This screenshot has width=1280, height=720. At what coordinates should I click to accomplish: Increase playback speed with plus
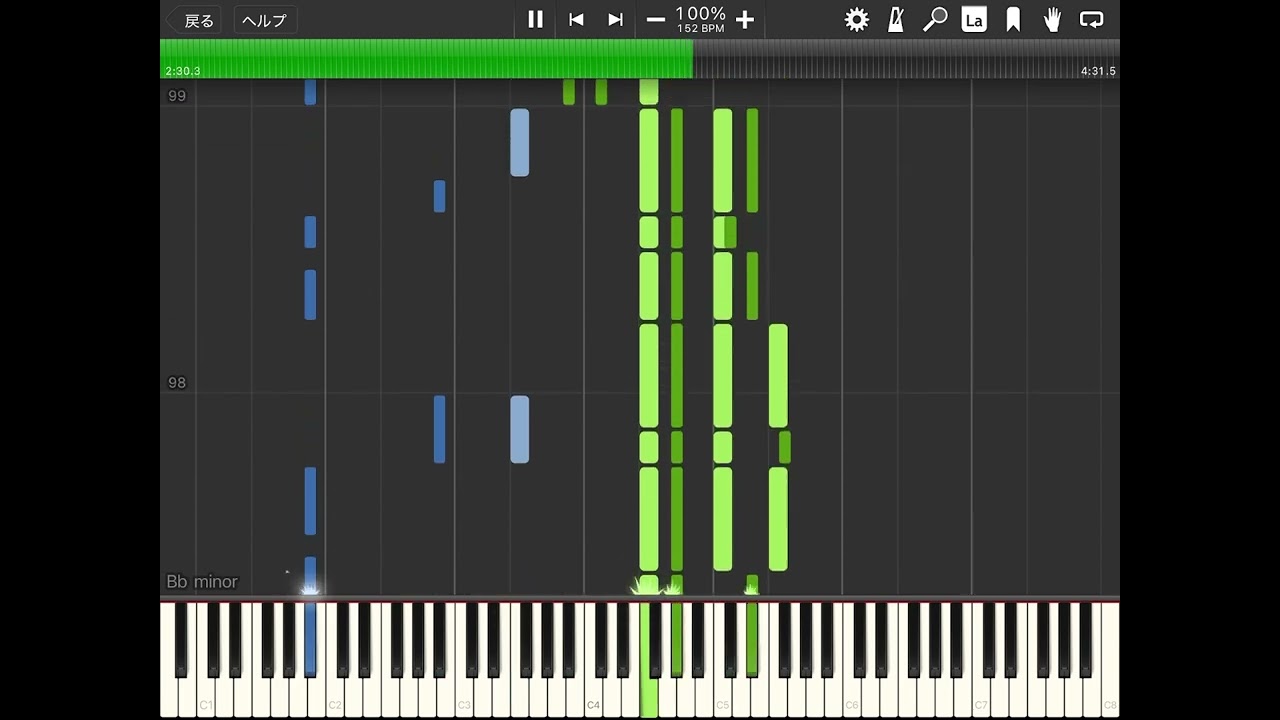[745, 19]
